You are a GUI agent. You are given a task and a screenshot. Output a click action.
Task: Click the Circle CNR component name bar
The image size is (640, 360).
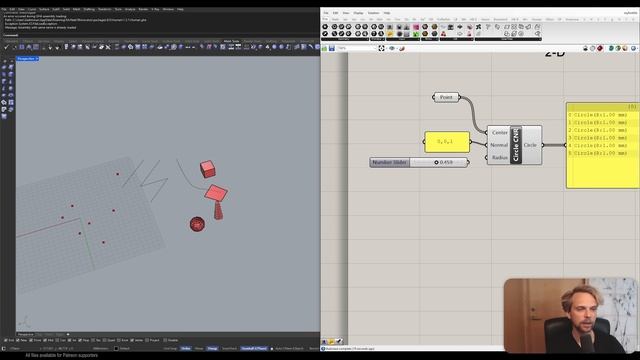pyautogui.click(x=516, y=145)
